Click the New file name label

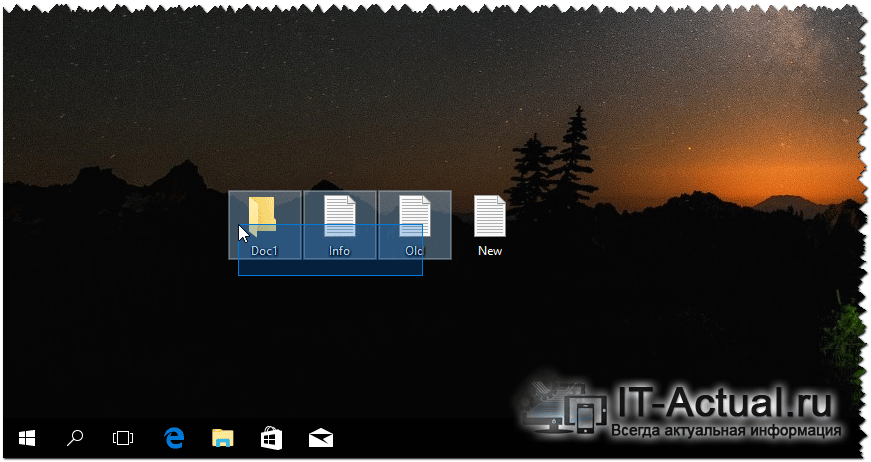[490, 251]
